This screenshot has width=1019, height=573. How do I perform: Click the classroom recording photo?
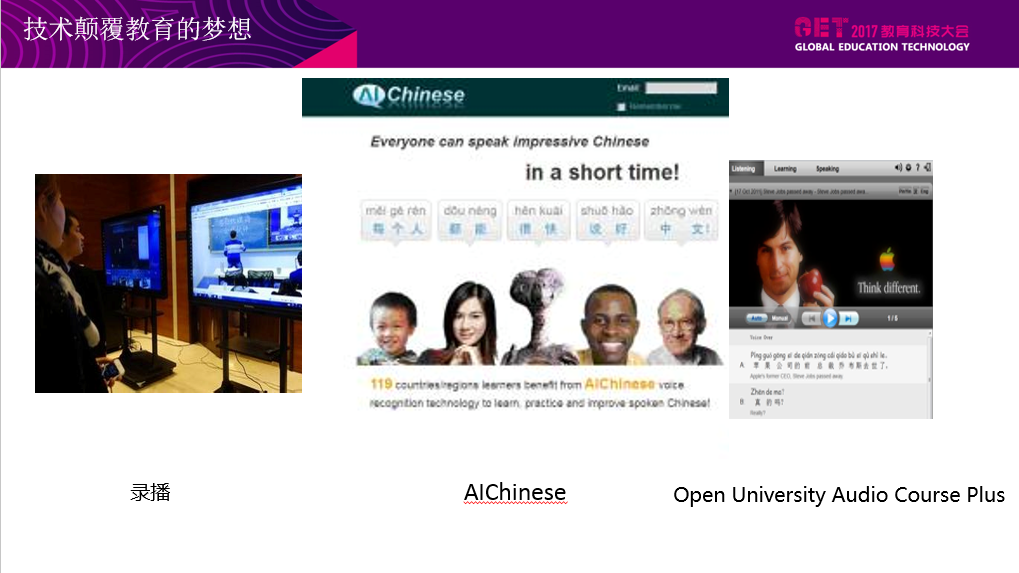[168, 283]
